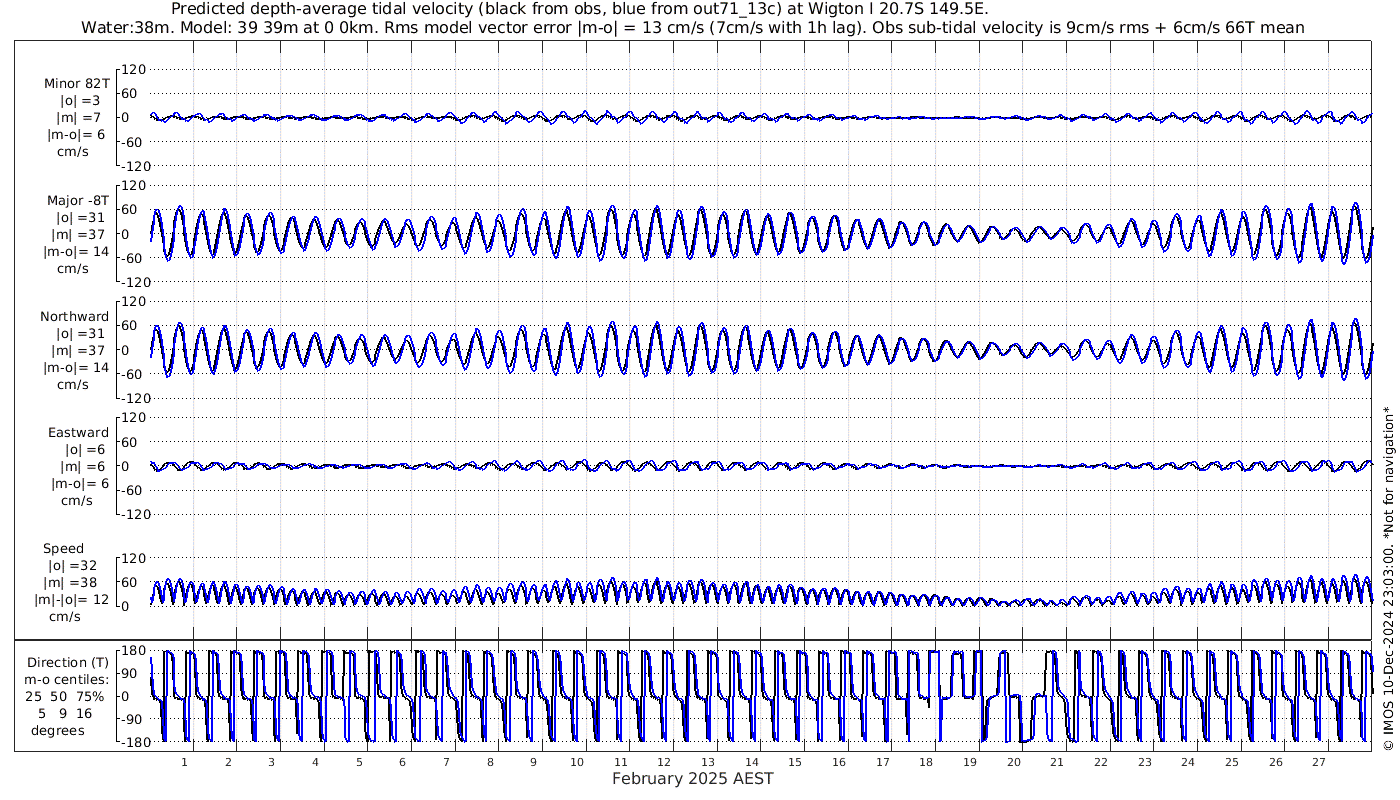1400x800 pixels.
Task: Click date label '14' on the time axis
Action: click(x=752, y=762)
